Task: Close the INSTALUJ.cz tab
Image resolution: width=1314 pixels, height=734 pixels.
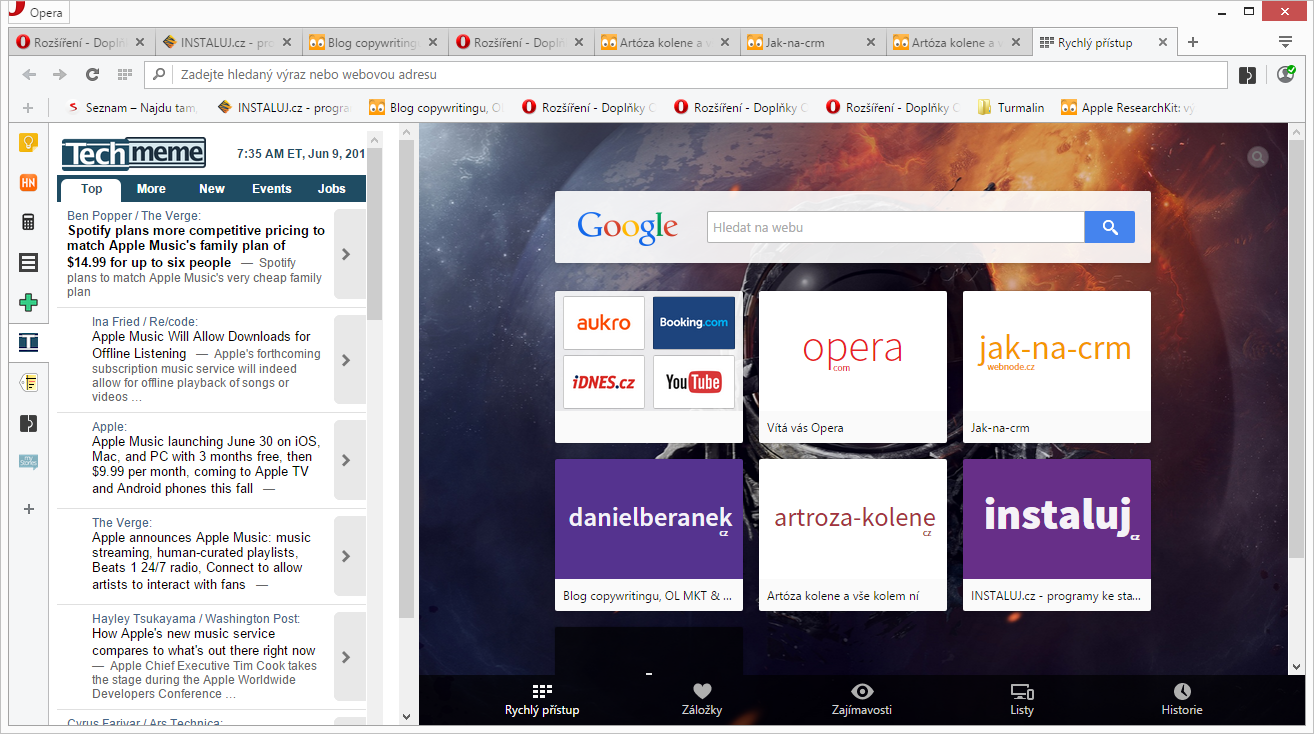Action: [287, 43]
